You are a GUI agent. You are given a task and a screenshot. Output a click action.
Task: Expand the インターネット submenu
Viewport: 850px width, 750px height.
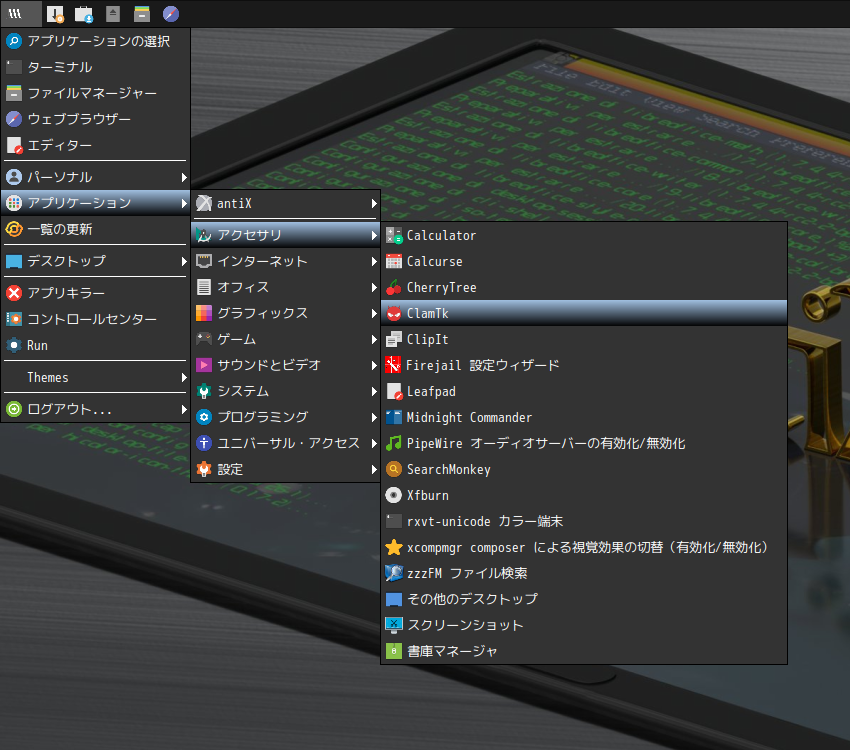286,261
